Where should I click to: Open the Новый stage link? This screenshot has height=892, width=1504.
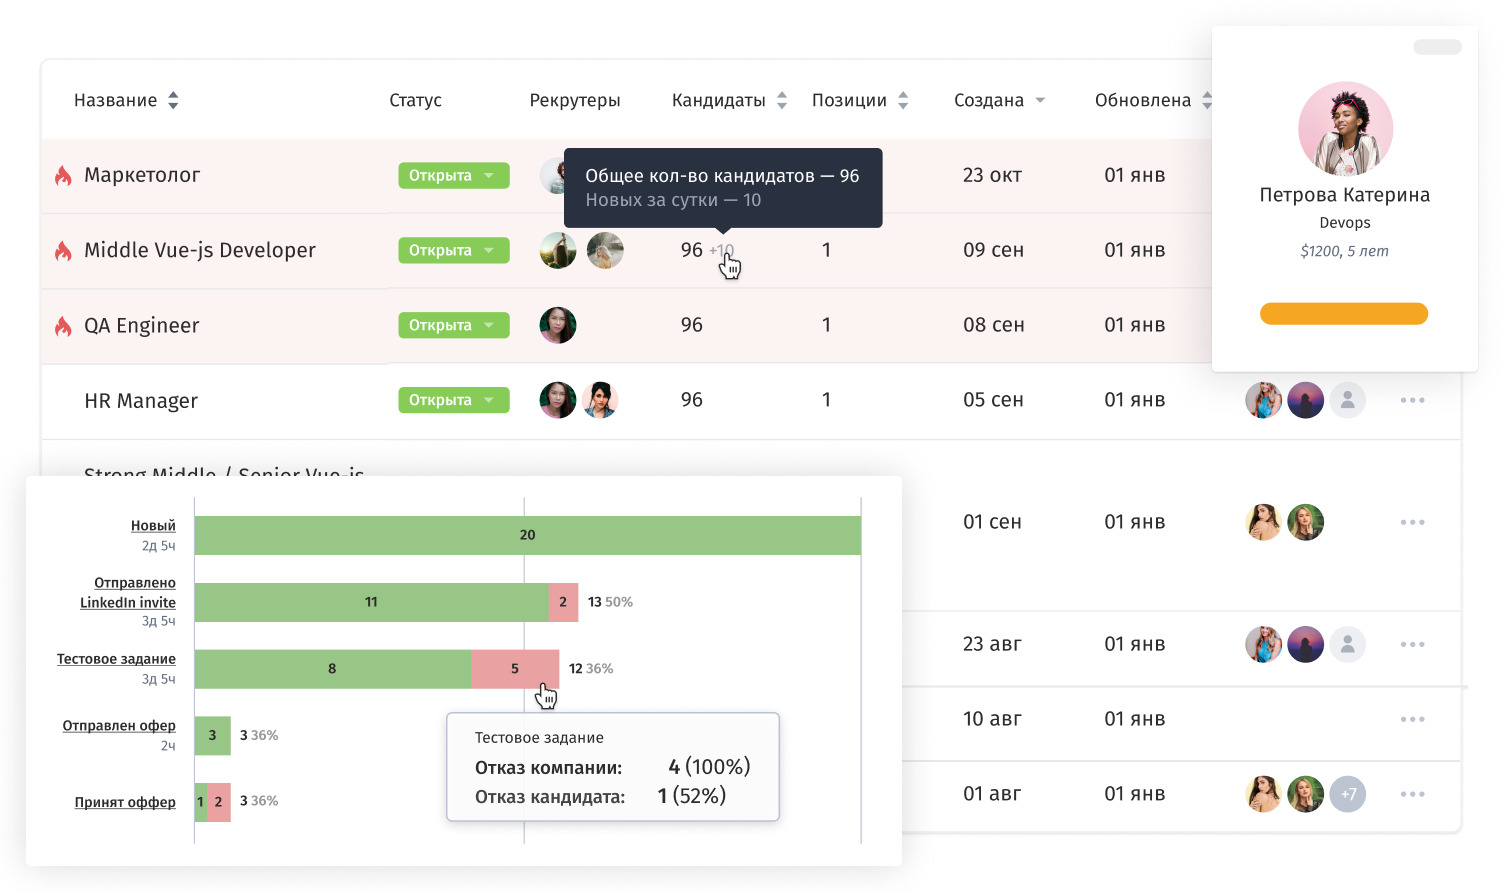(153, 526)
